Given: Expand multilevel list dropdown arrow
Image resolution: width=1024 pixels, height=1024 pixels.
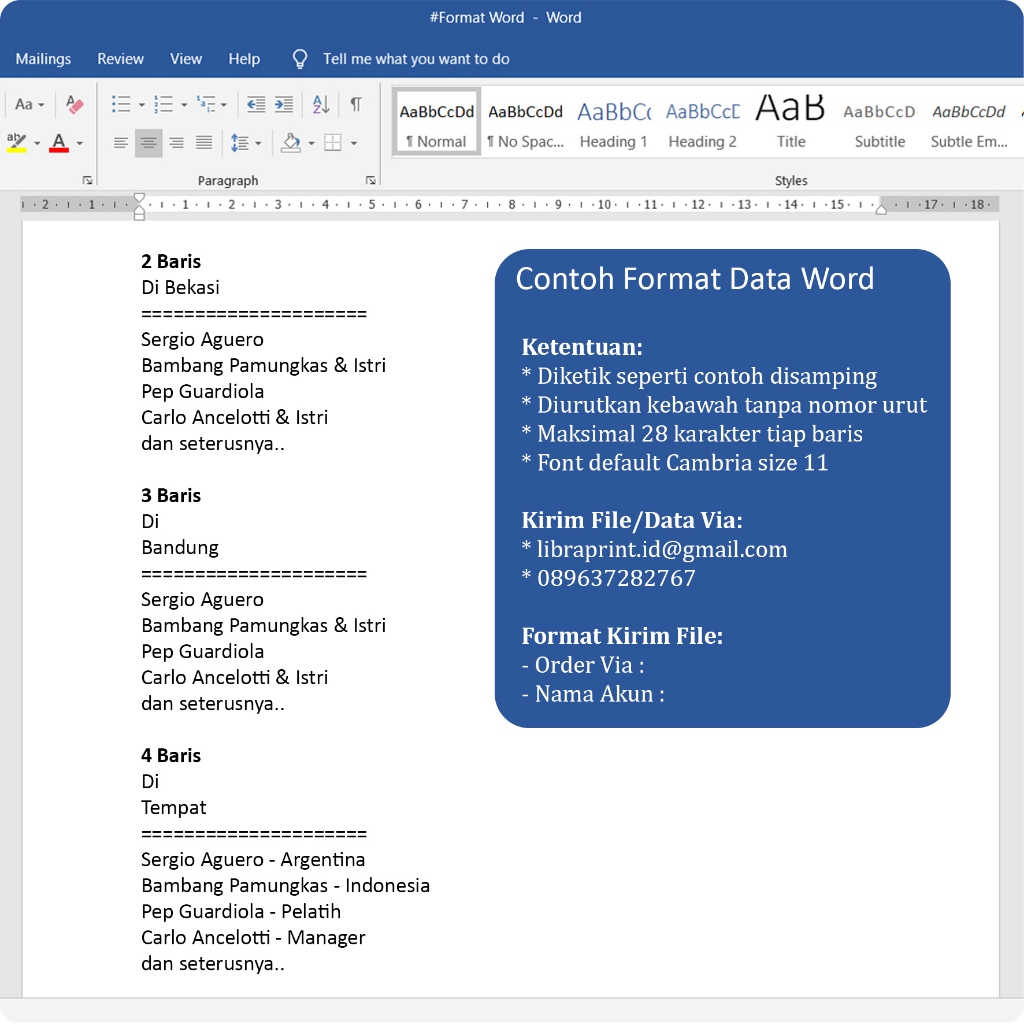Looking at the screenshot, I should tap(224, 105).
